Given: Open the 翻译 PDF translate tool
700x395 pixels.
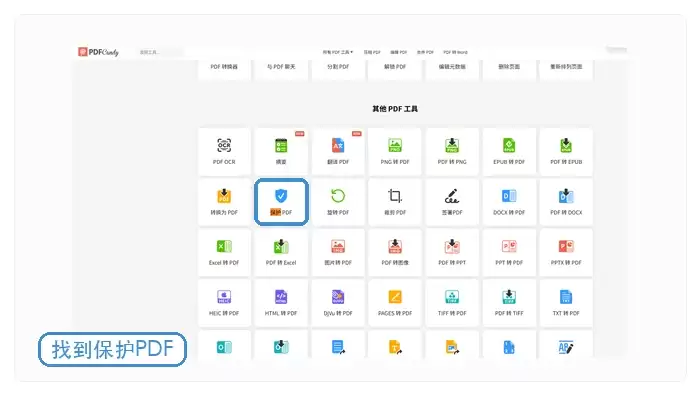Looking at the screenshot, I should (x=338, y=152).
